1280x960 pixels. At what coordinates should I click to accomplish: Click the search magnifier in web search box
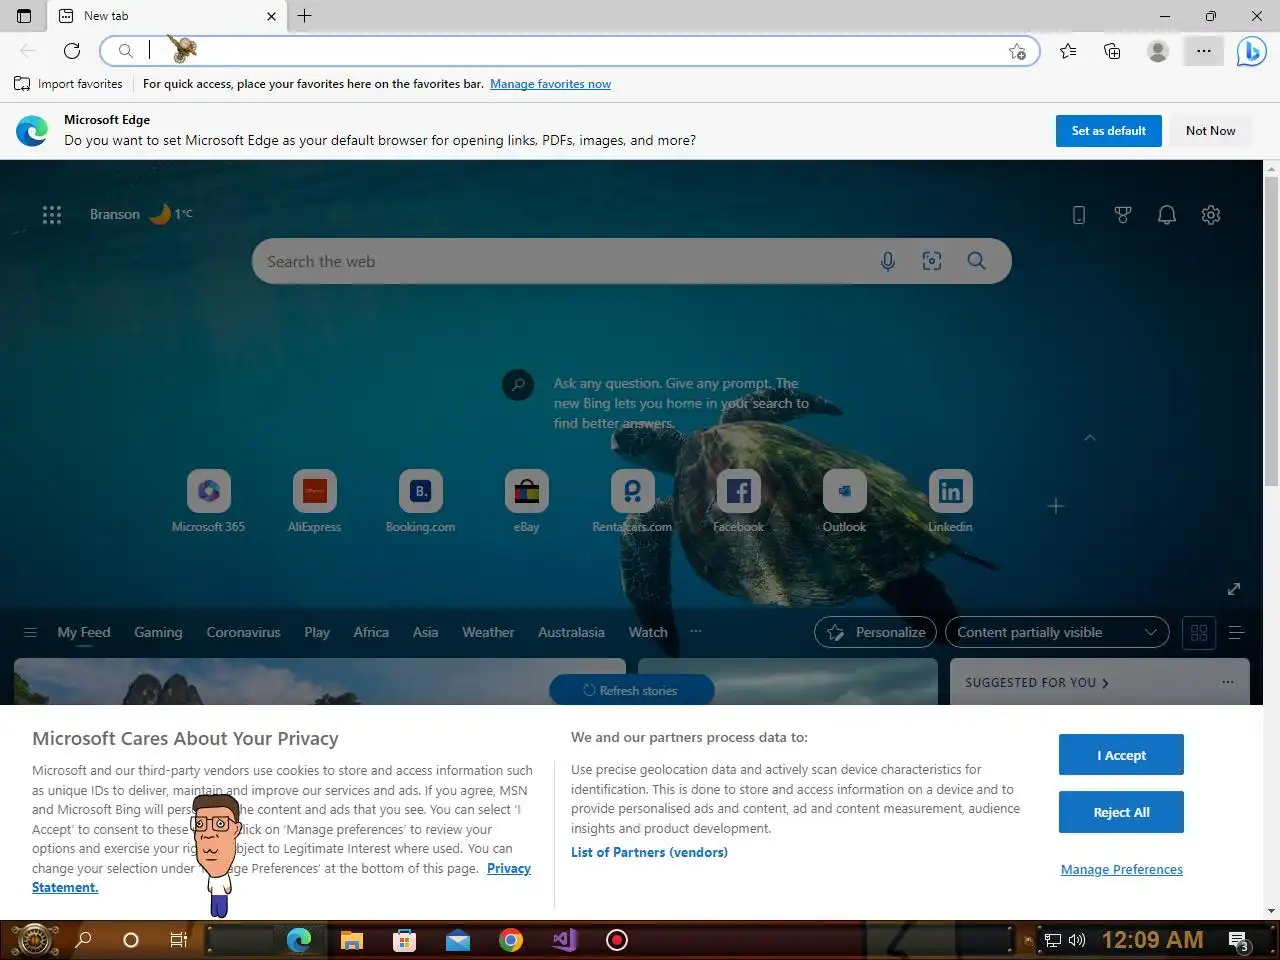tap(977, 261)
